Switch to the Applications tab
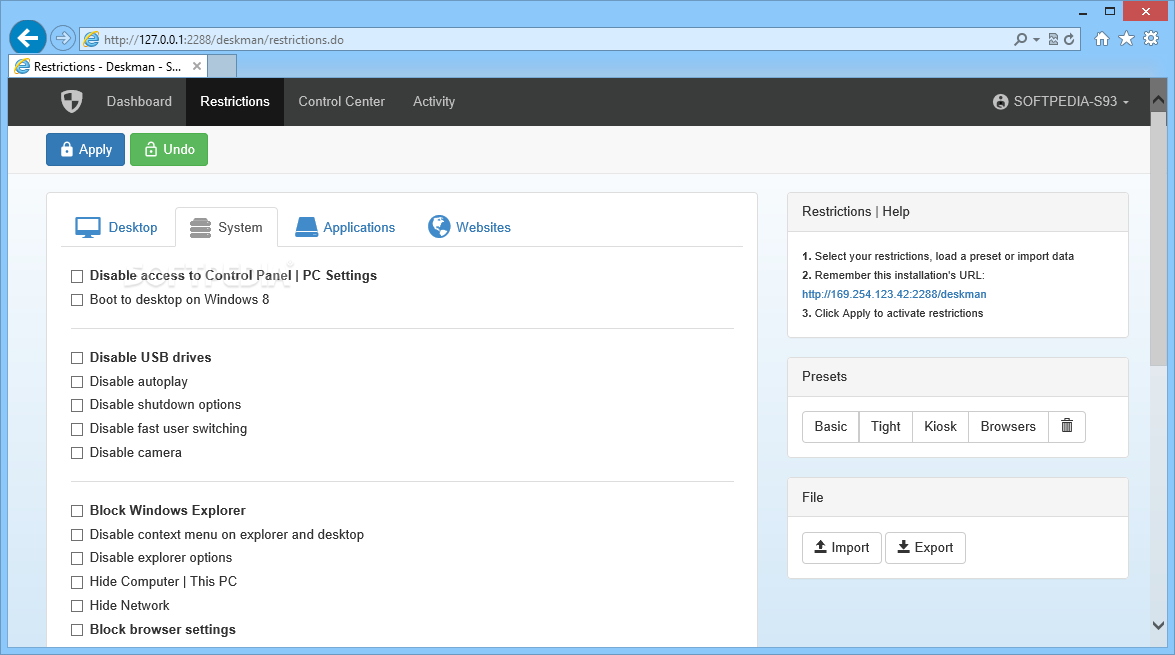This screenshot has width=1175, height=655. (345, 227)
